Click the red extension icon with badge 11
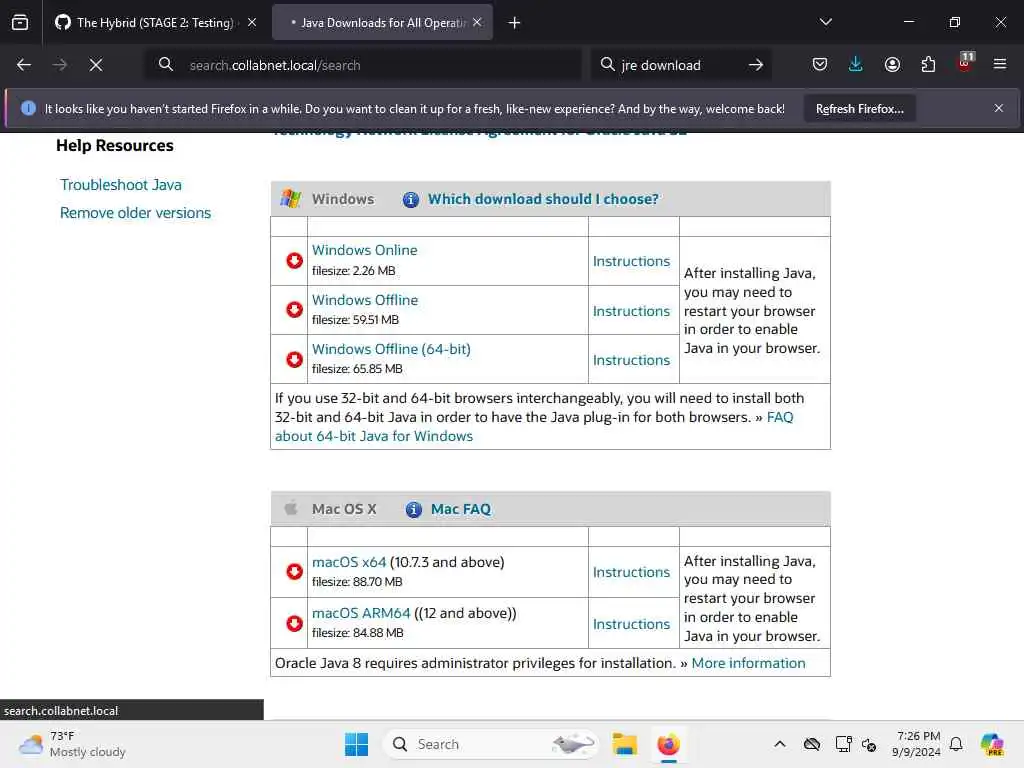Image resolution: width=1024 pixels, height=768 pixels. [x=965, y=63]
